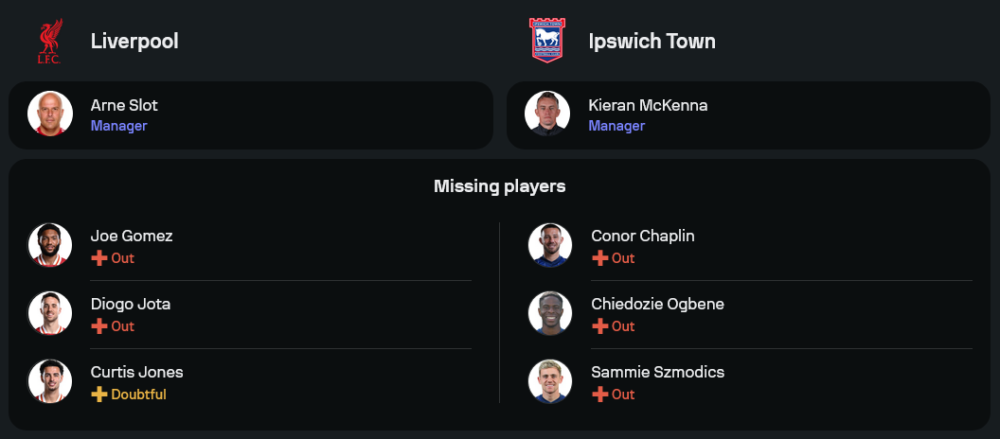This screenshot has height=439, width=1000.
Task: Click the injury cross under Sammie Szmodics
Action: [600, 394]
